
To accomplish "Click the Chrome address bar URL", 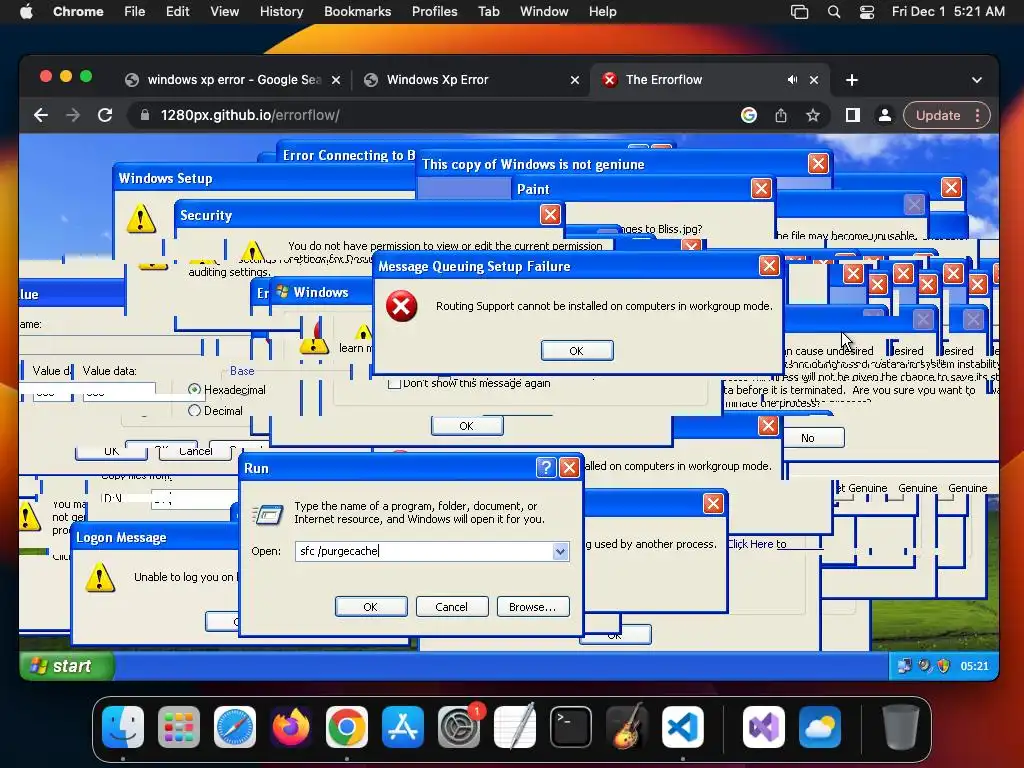I will [x=250, y=115].
